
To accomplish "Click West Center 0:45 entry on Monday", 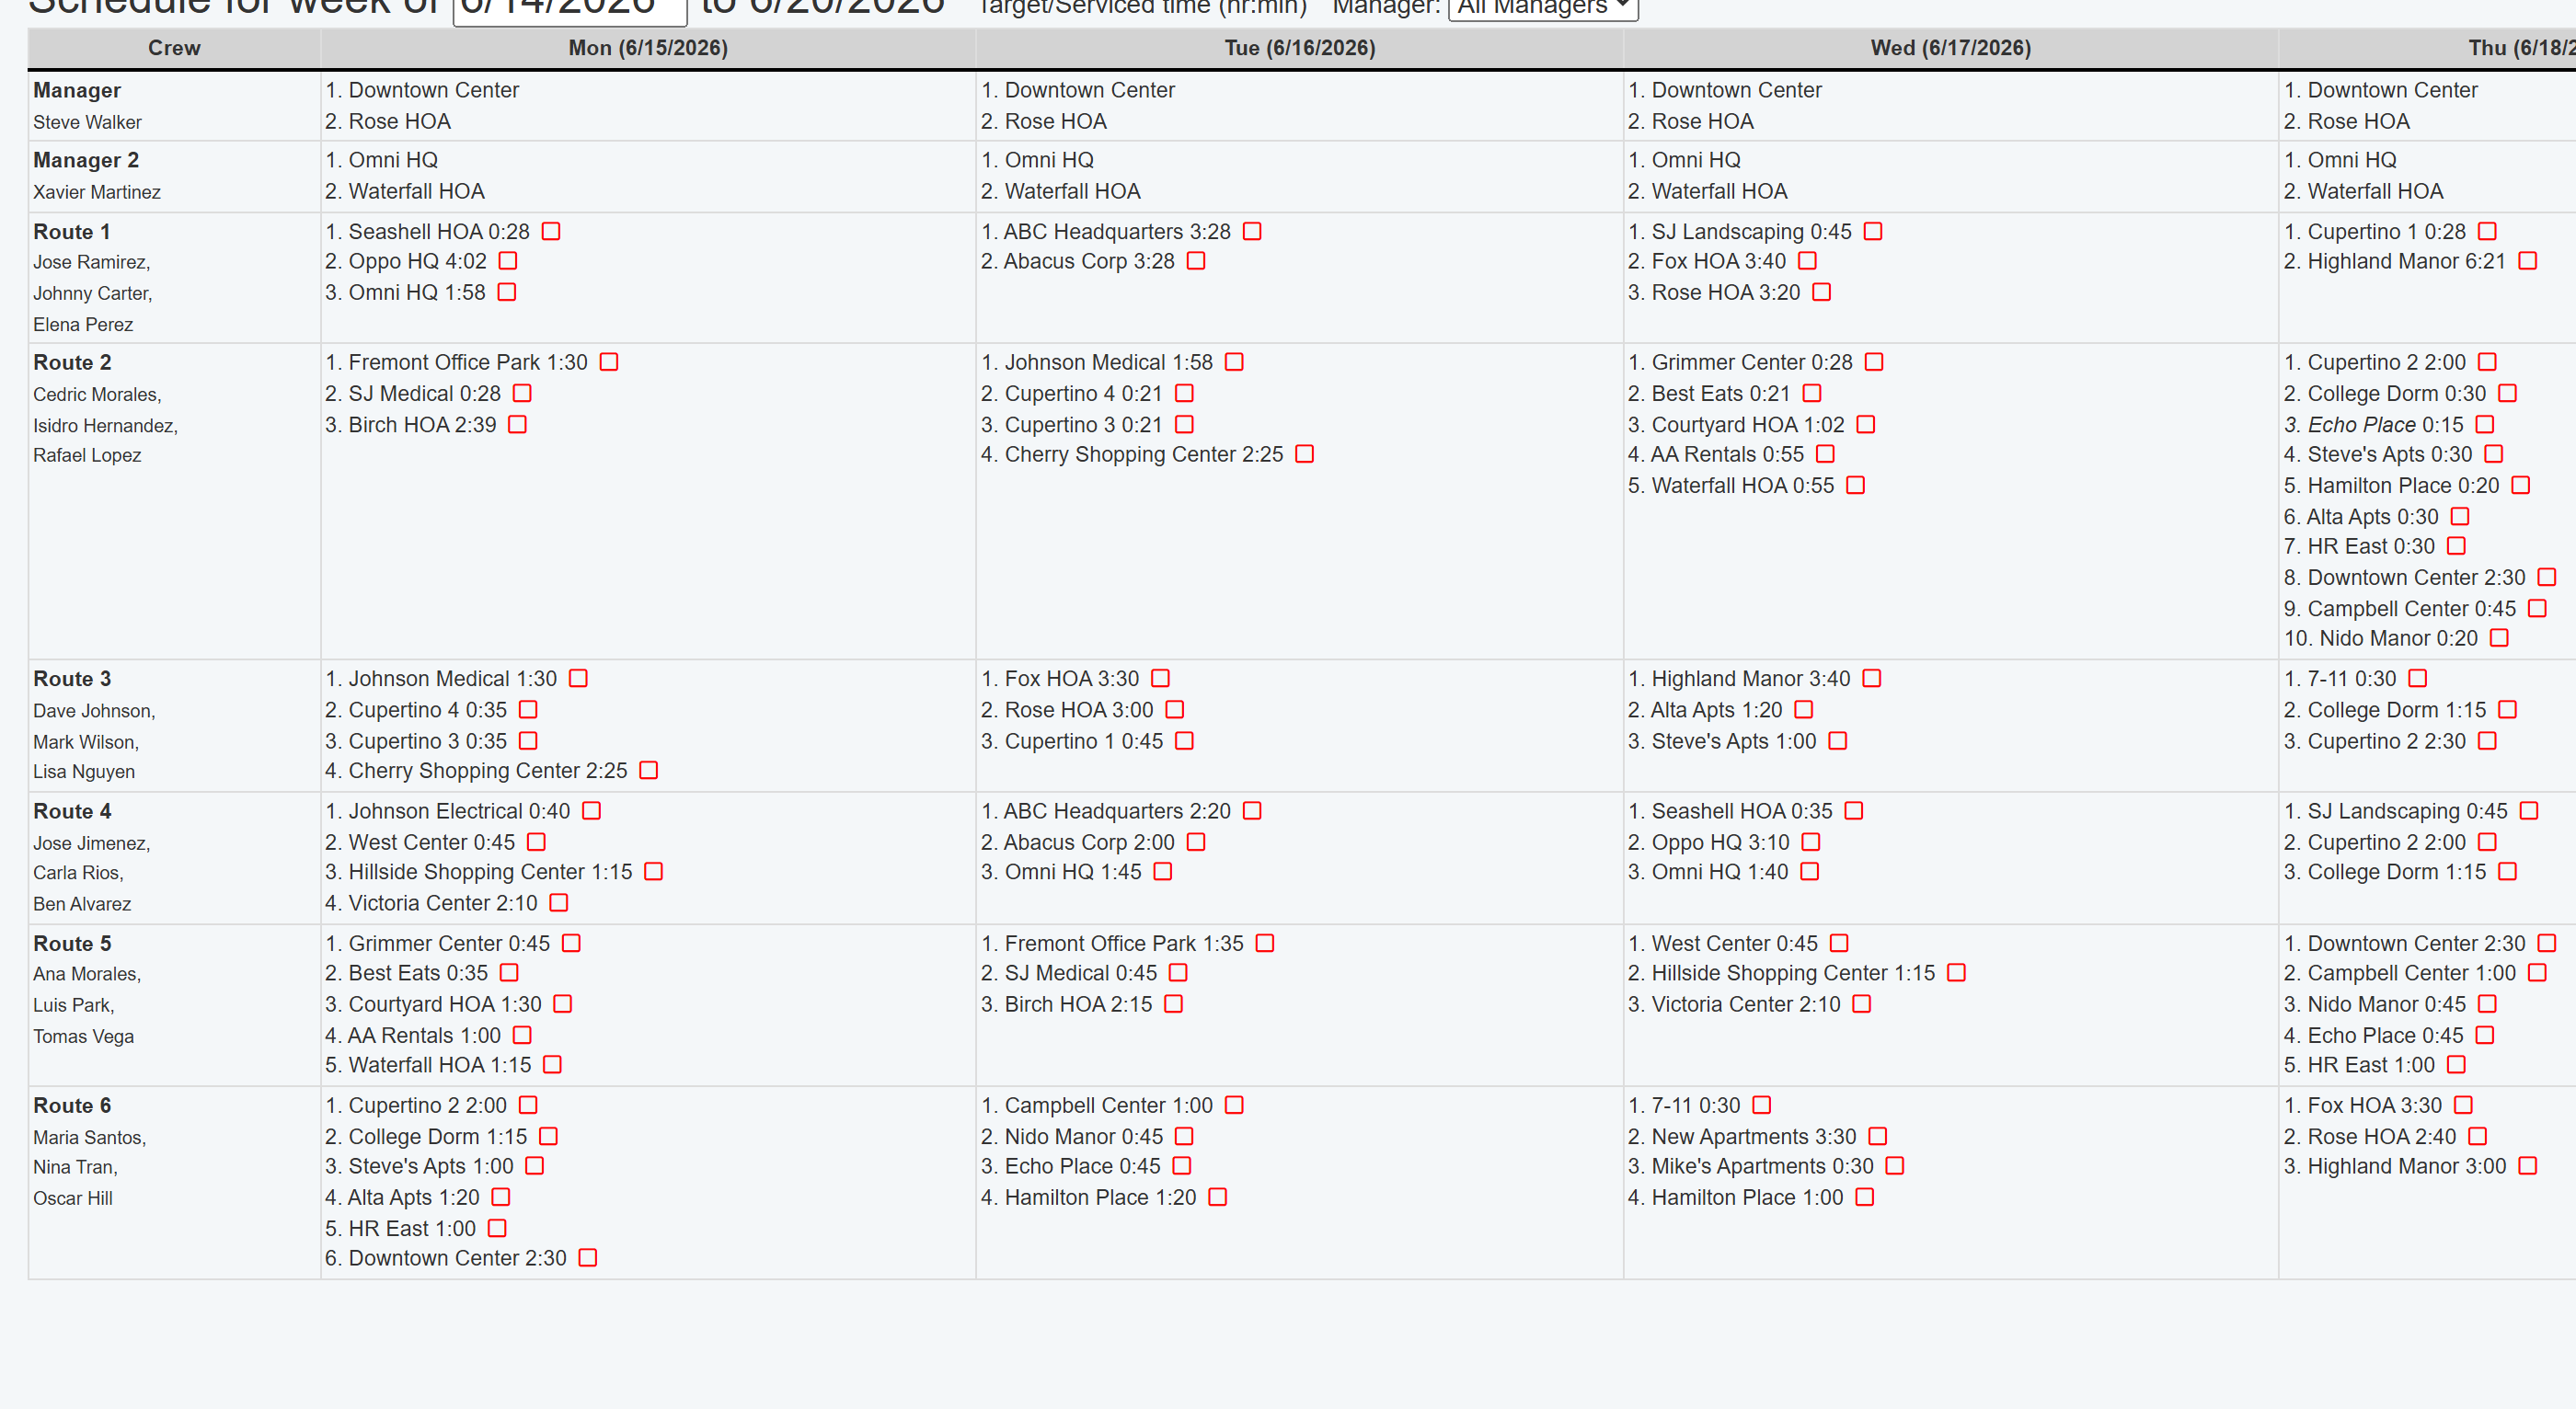I will click(x=420, y=843).
